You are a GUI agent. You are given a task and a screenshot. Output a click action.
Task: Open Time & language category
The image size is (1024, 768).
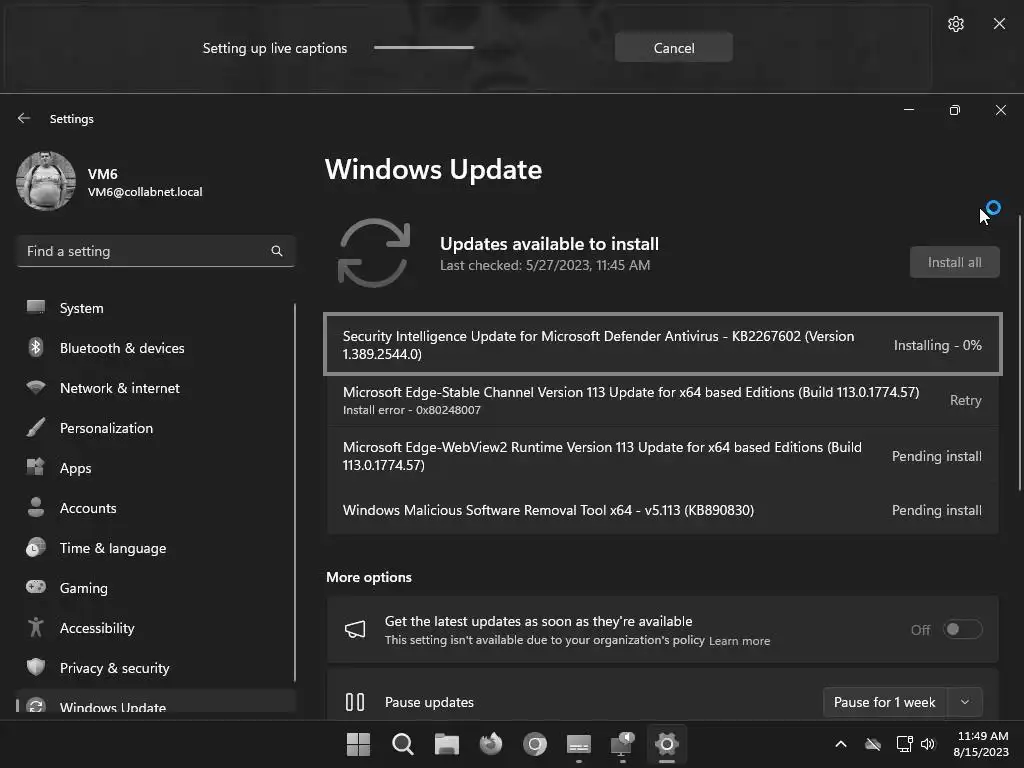[x=155, y=548]
